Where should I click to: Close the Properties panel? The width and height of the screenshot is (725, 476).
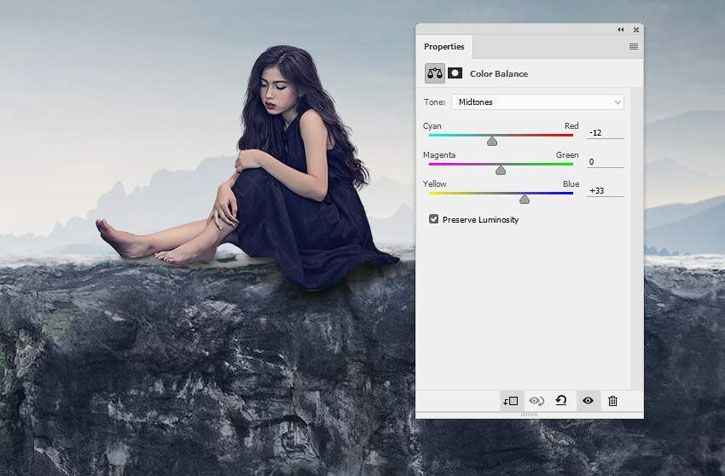coord(636,30)
